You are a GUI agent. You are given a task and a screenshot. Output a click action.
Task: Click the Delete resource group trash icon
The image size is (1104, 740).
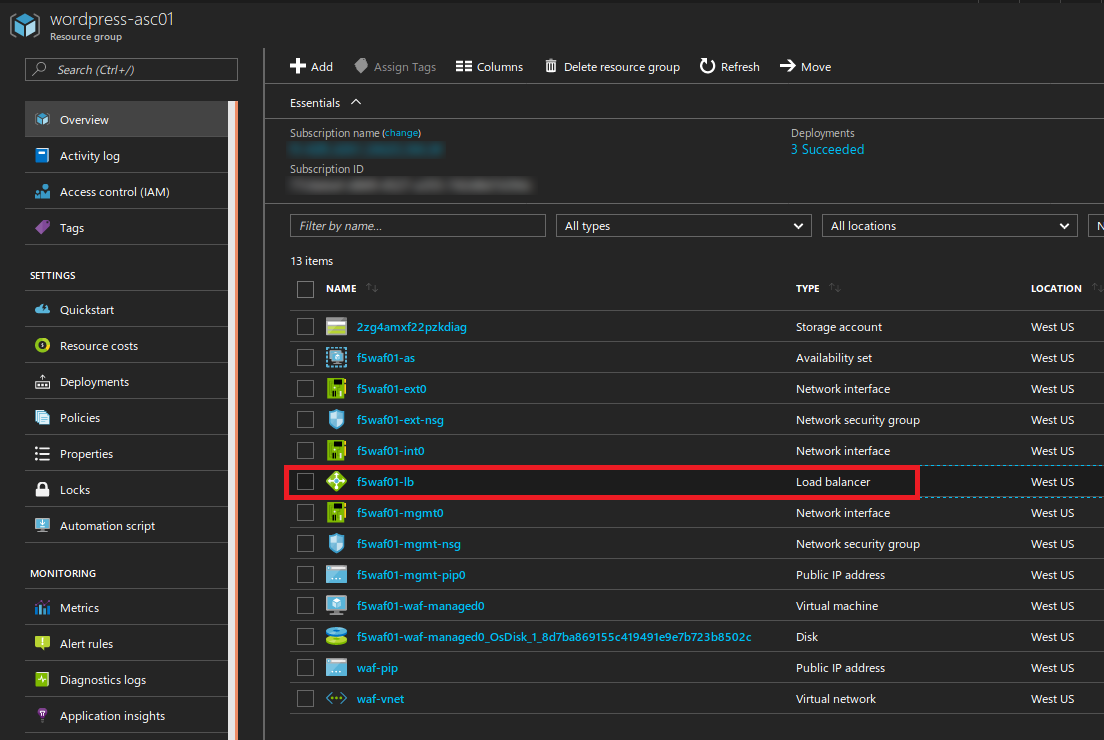(551, 65)
